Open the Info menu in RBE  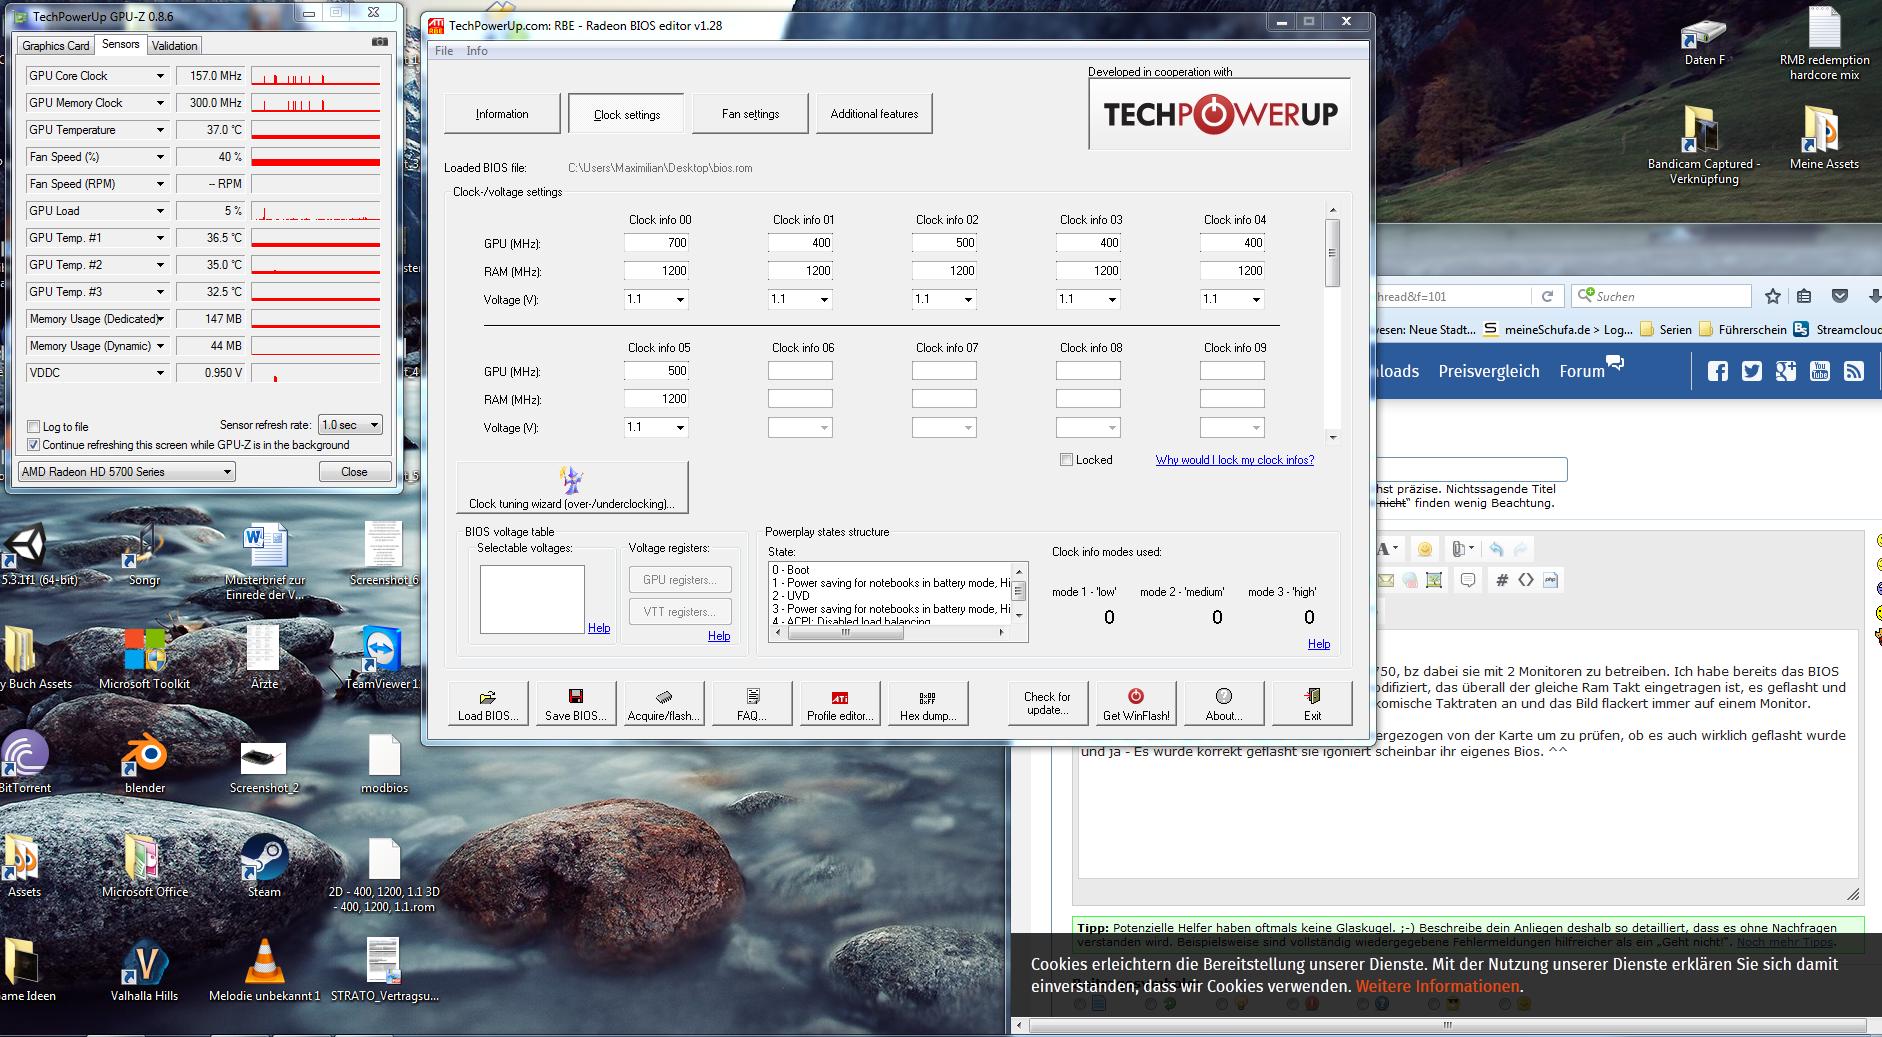(x=477, y=51)
